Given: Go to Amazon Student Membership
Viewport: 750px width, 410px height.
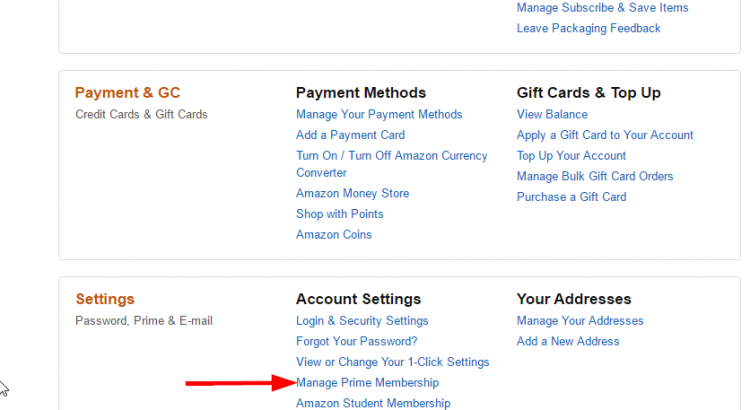Looking at the screenshot, I should tap(373, 403).
